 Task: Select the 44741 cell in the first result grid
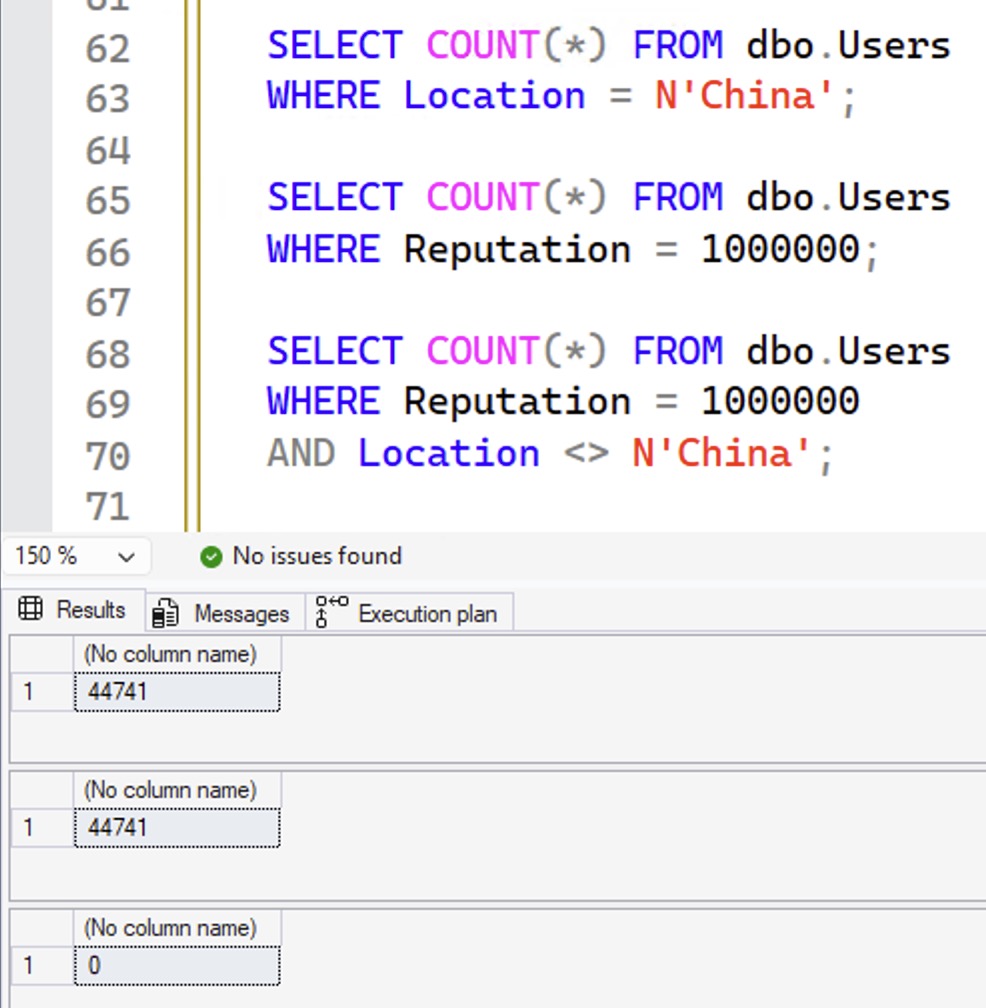177,691
